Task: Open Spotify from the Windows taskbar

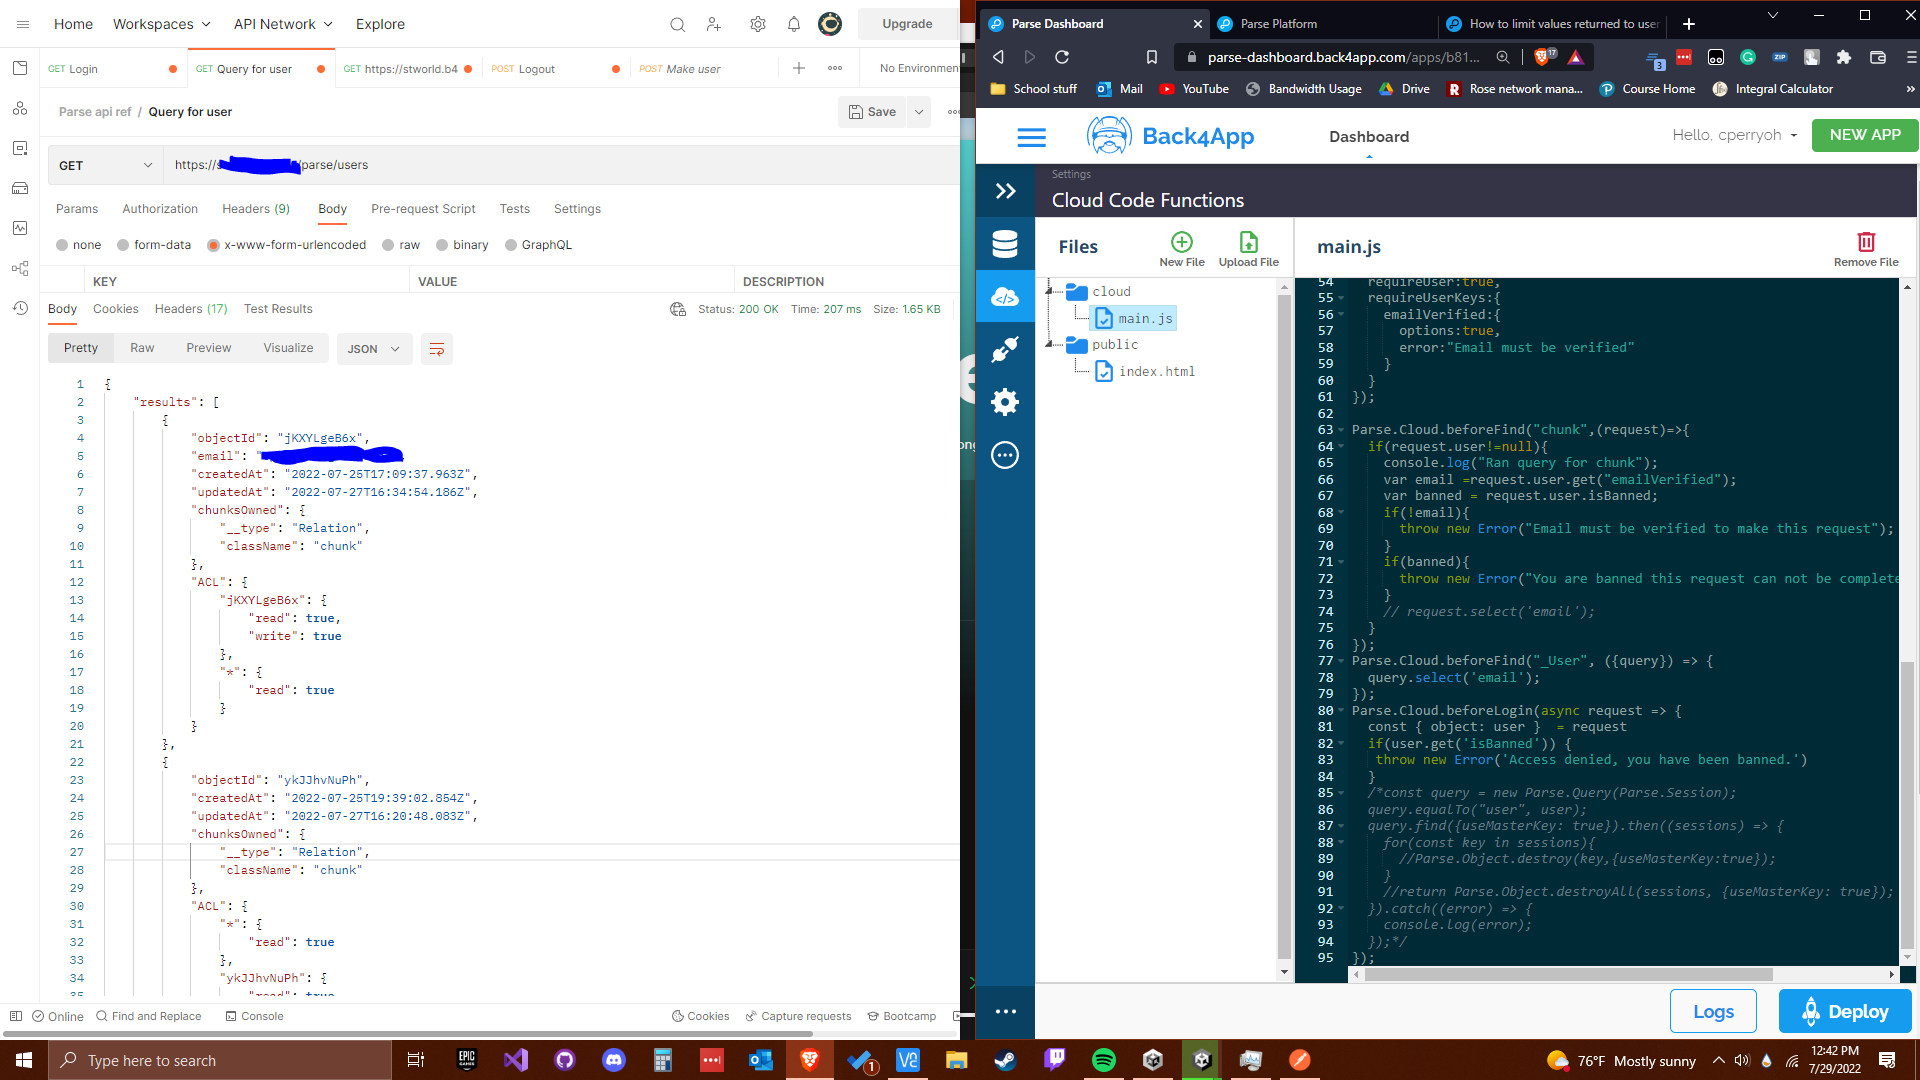Action: tap(1103, 1060)
